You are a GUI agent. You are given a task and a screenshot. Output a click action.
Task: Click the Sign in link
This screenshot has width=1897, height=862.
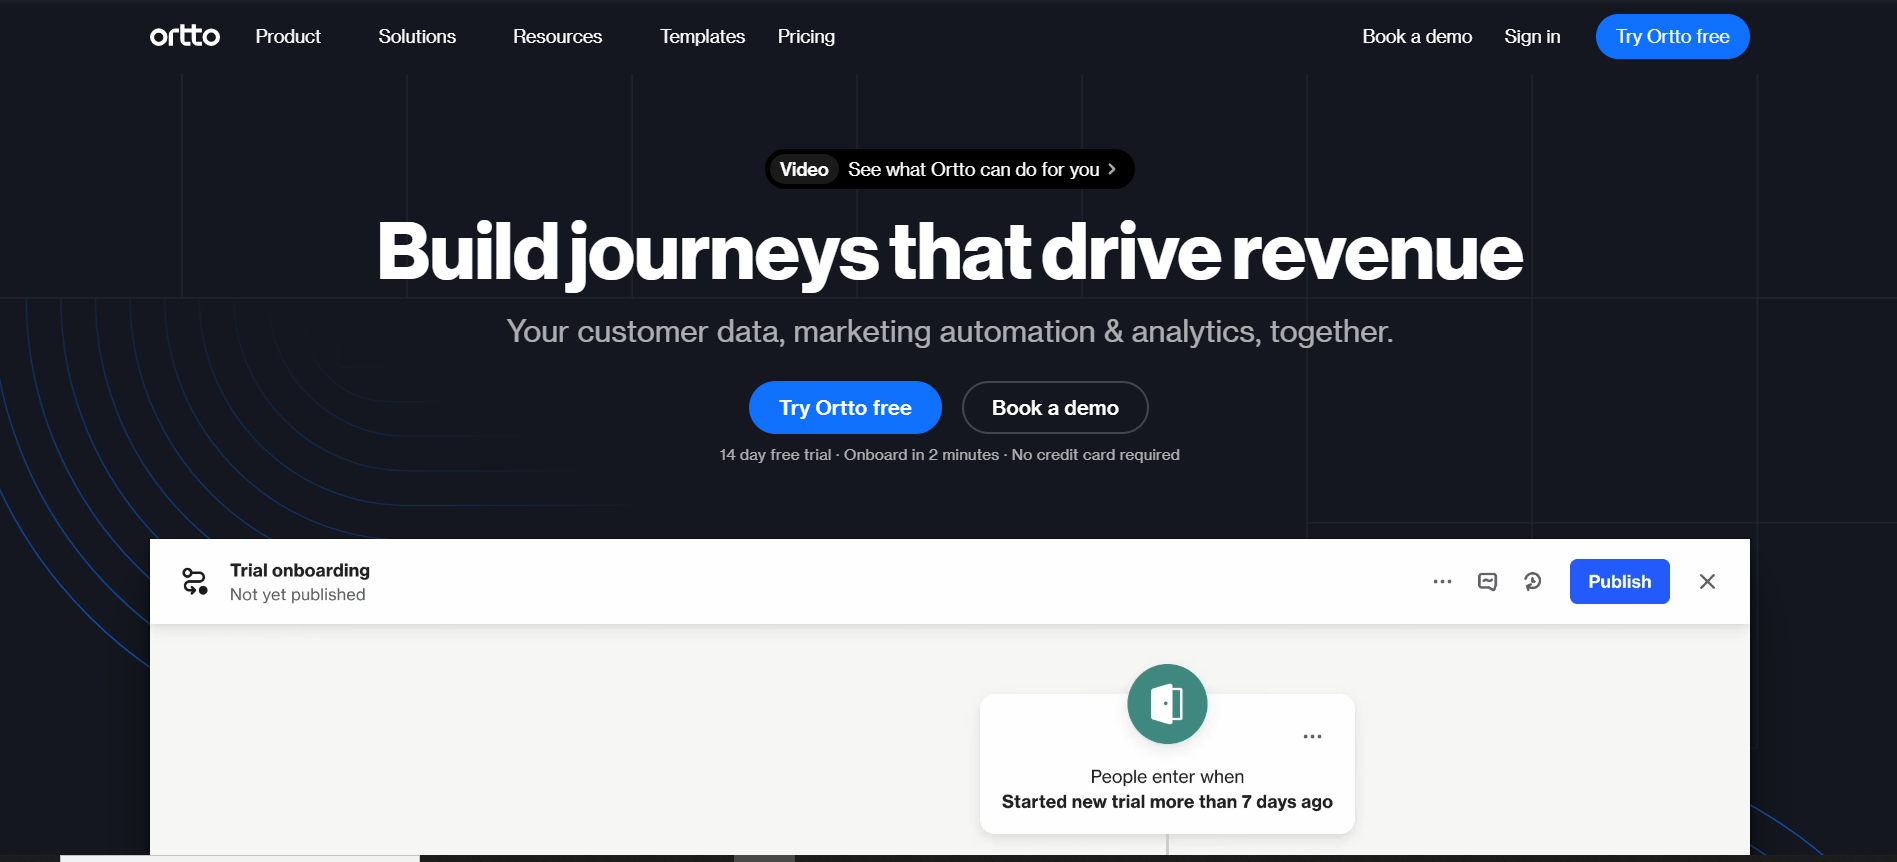1532,36
